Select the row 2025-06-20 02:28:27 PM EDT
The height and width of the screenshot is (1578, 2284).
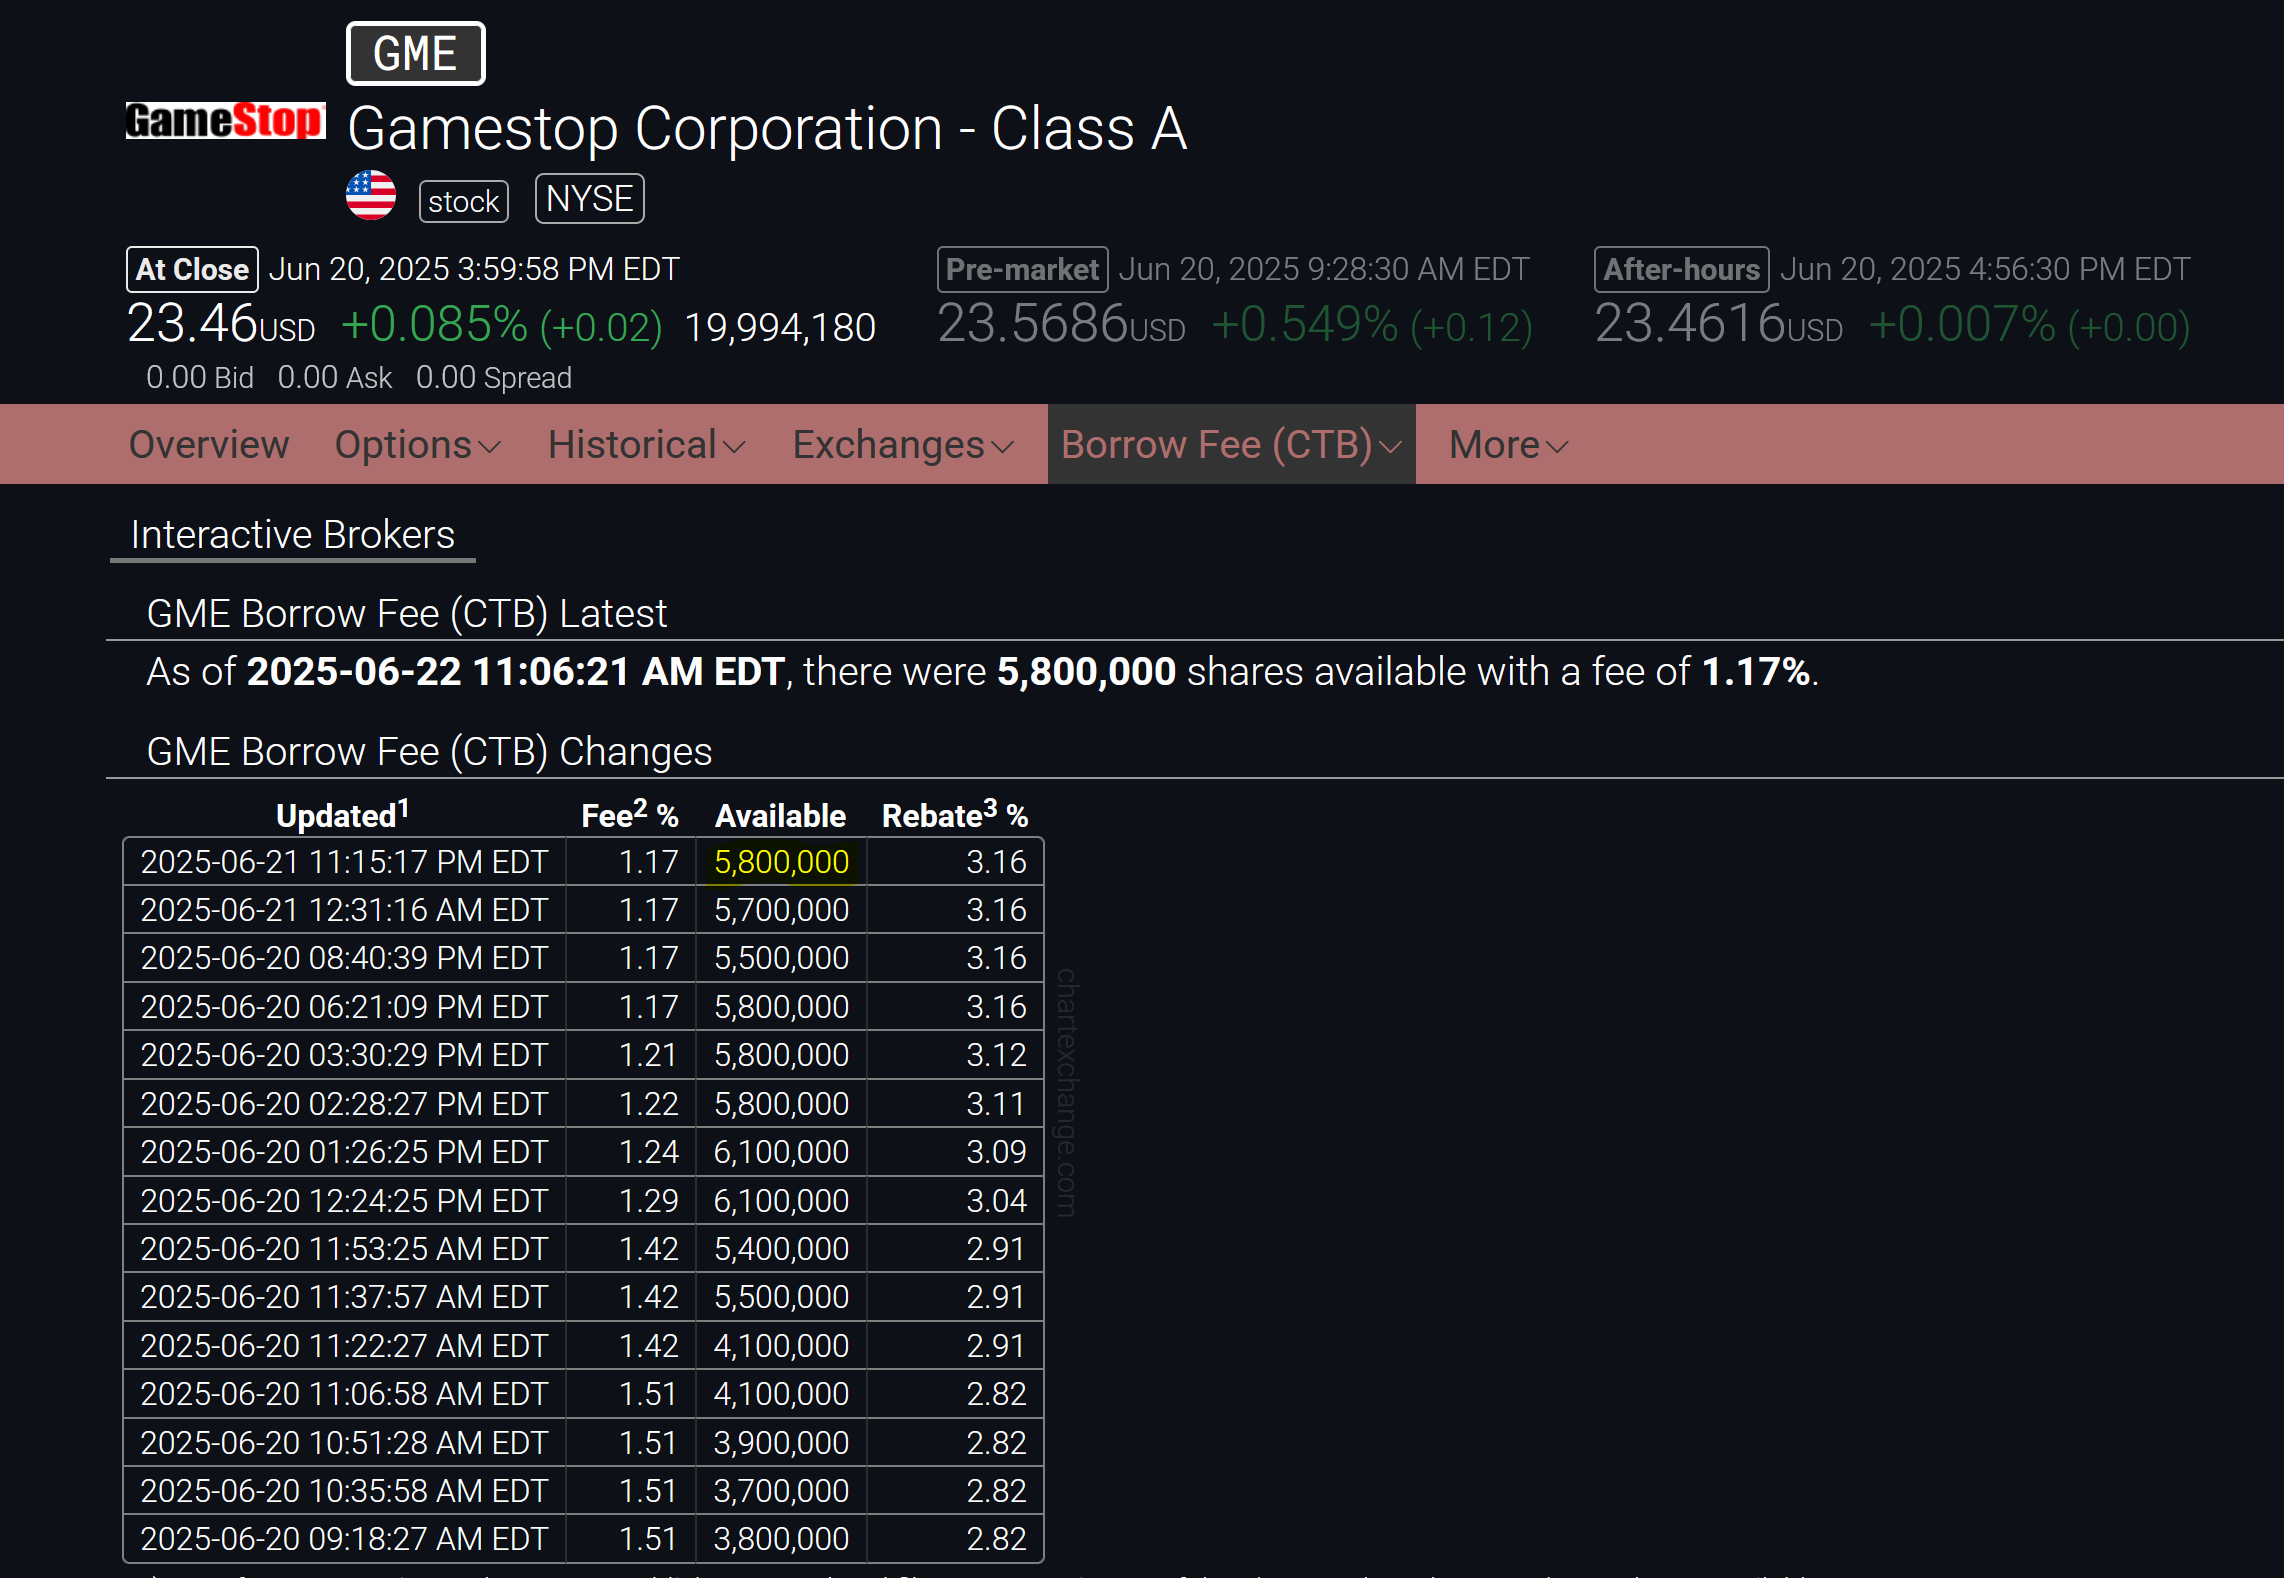point(583,1104)
